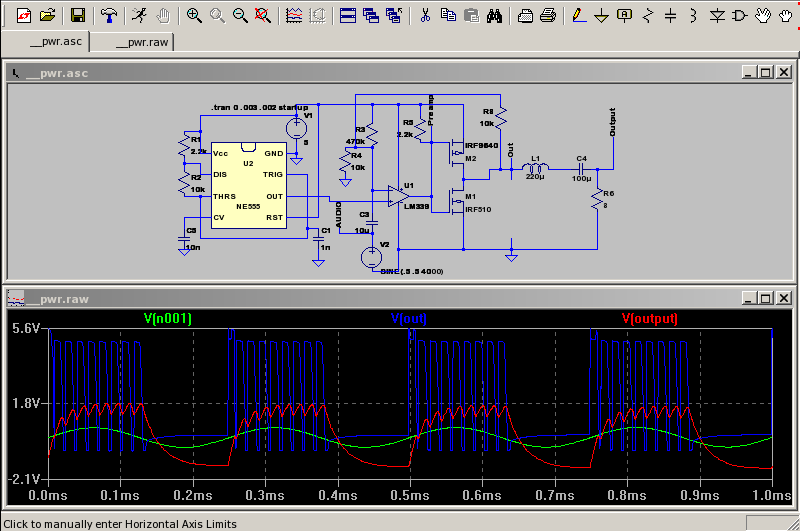Click the 220µ inductor L1 value
The height and width of the screenshot is (531, 800).
tap(535, 176)
